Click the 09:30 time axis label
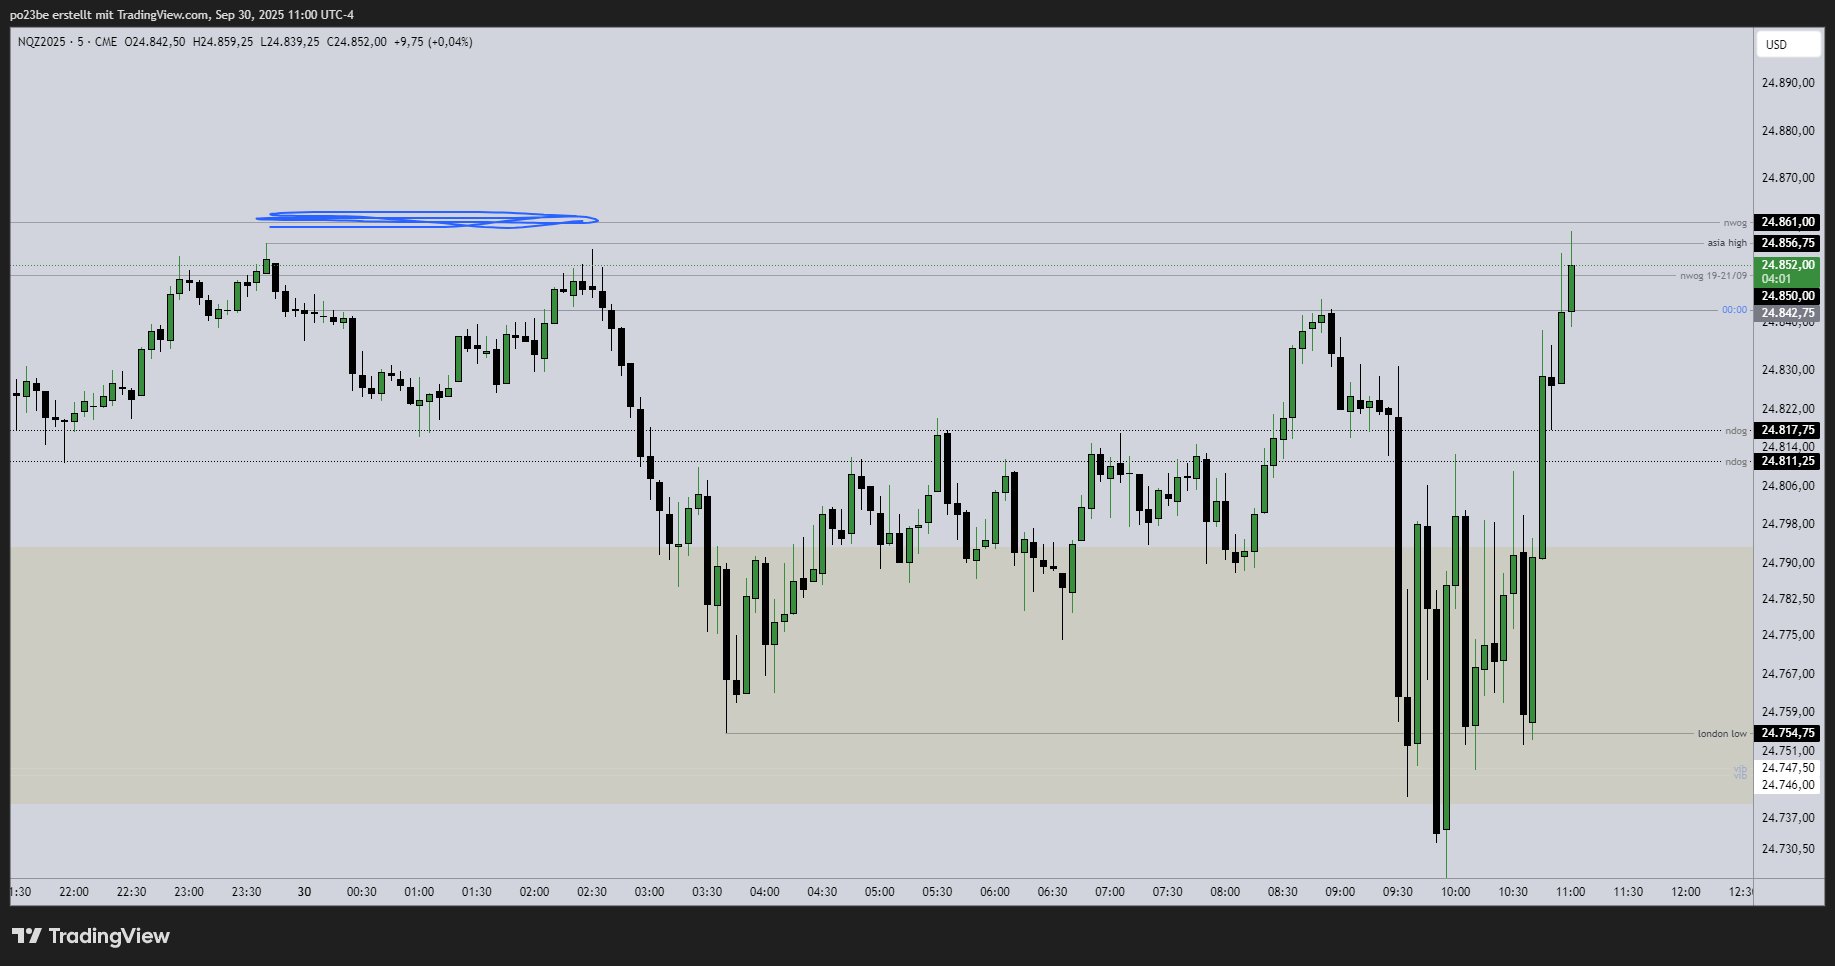This screenshot has width=1835, height=966. tap(1398, 892)
